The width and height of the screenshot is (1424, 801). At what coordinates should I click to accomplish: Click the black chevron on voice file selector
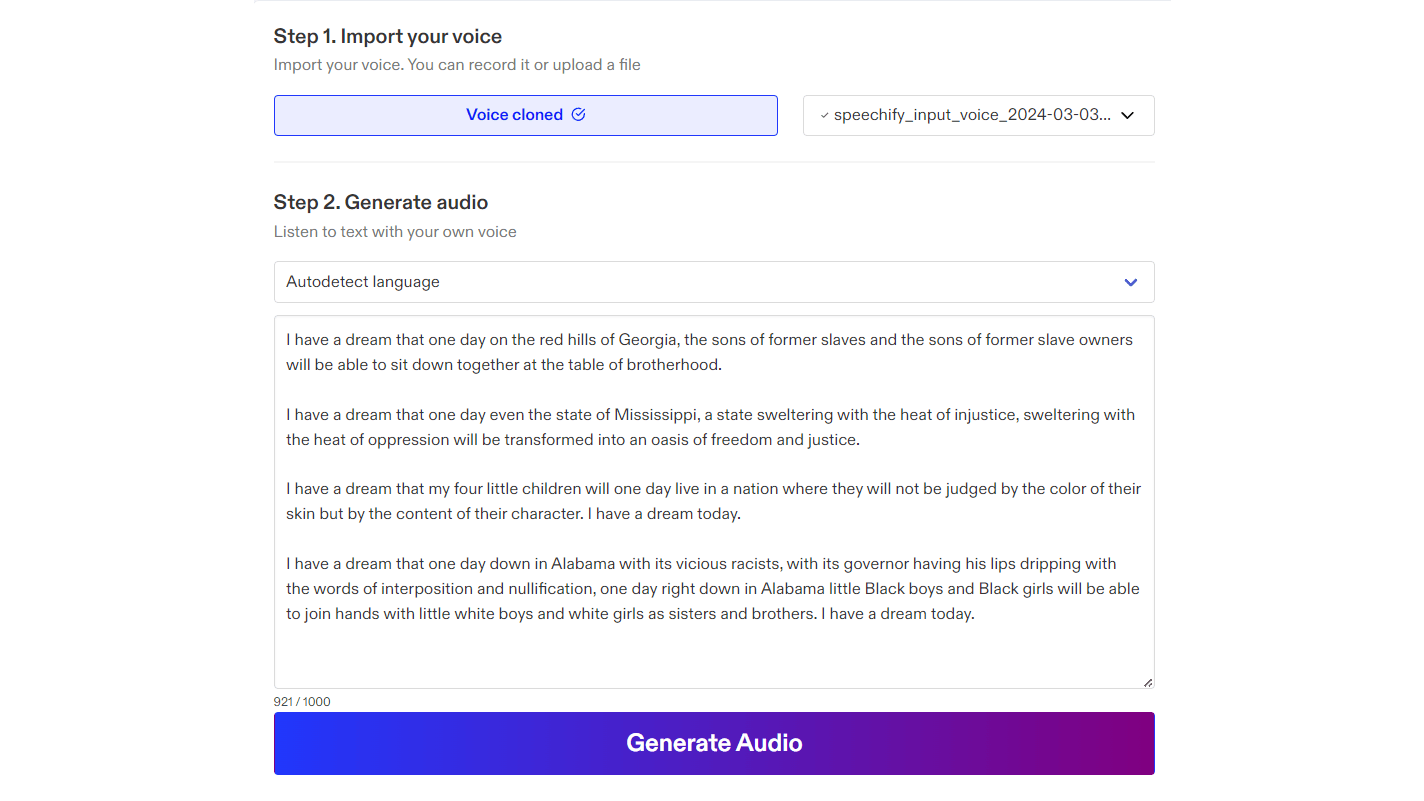(1127, 116)
